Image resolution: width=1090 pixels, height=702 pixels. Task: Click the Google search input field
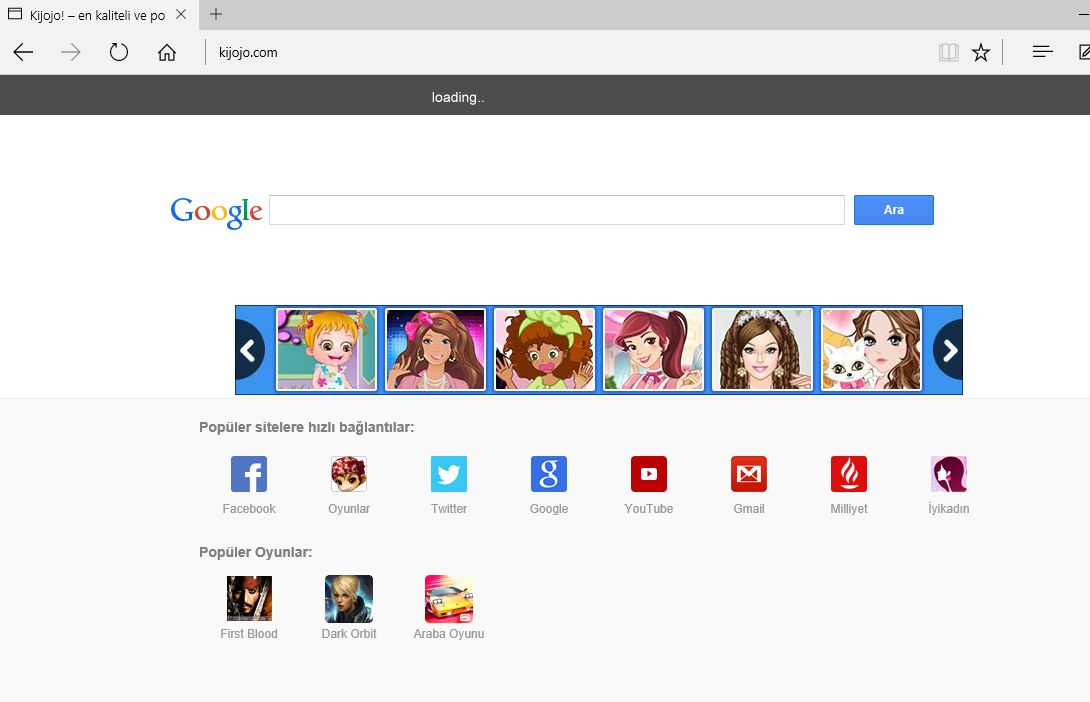(557, 210)
